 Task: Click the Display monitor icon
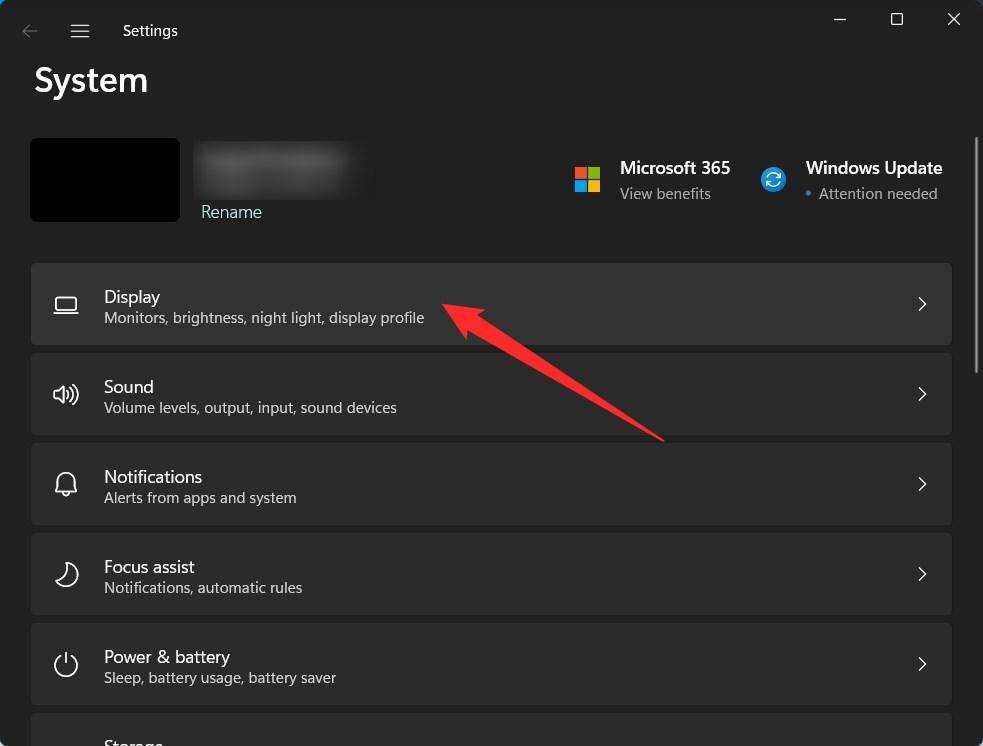[x=66, y=305]
